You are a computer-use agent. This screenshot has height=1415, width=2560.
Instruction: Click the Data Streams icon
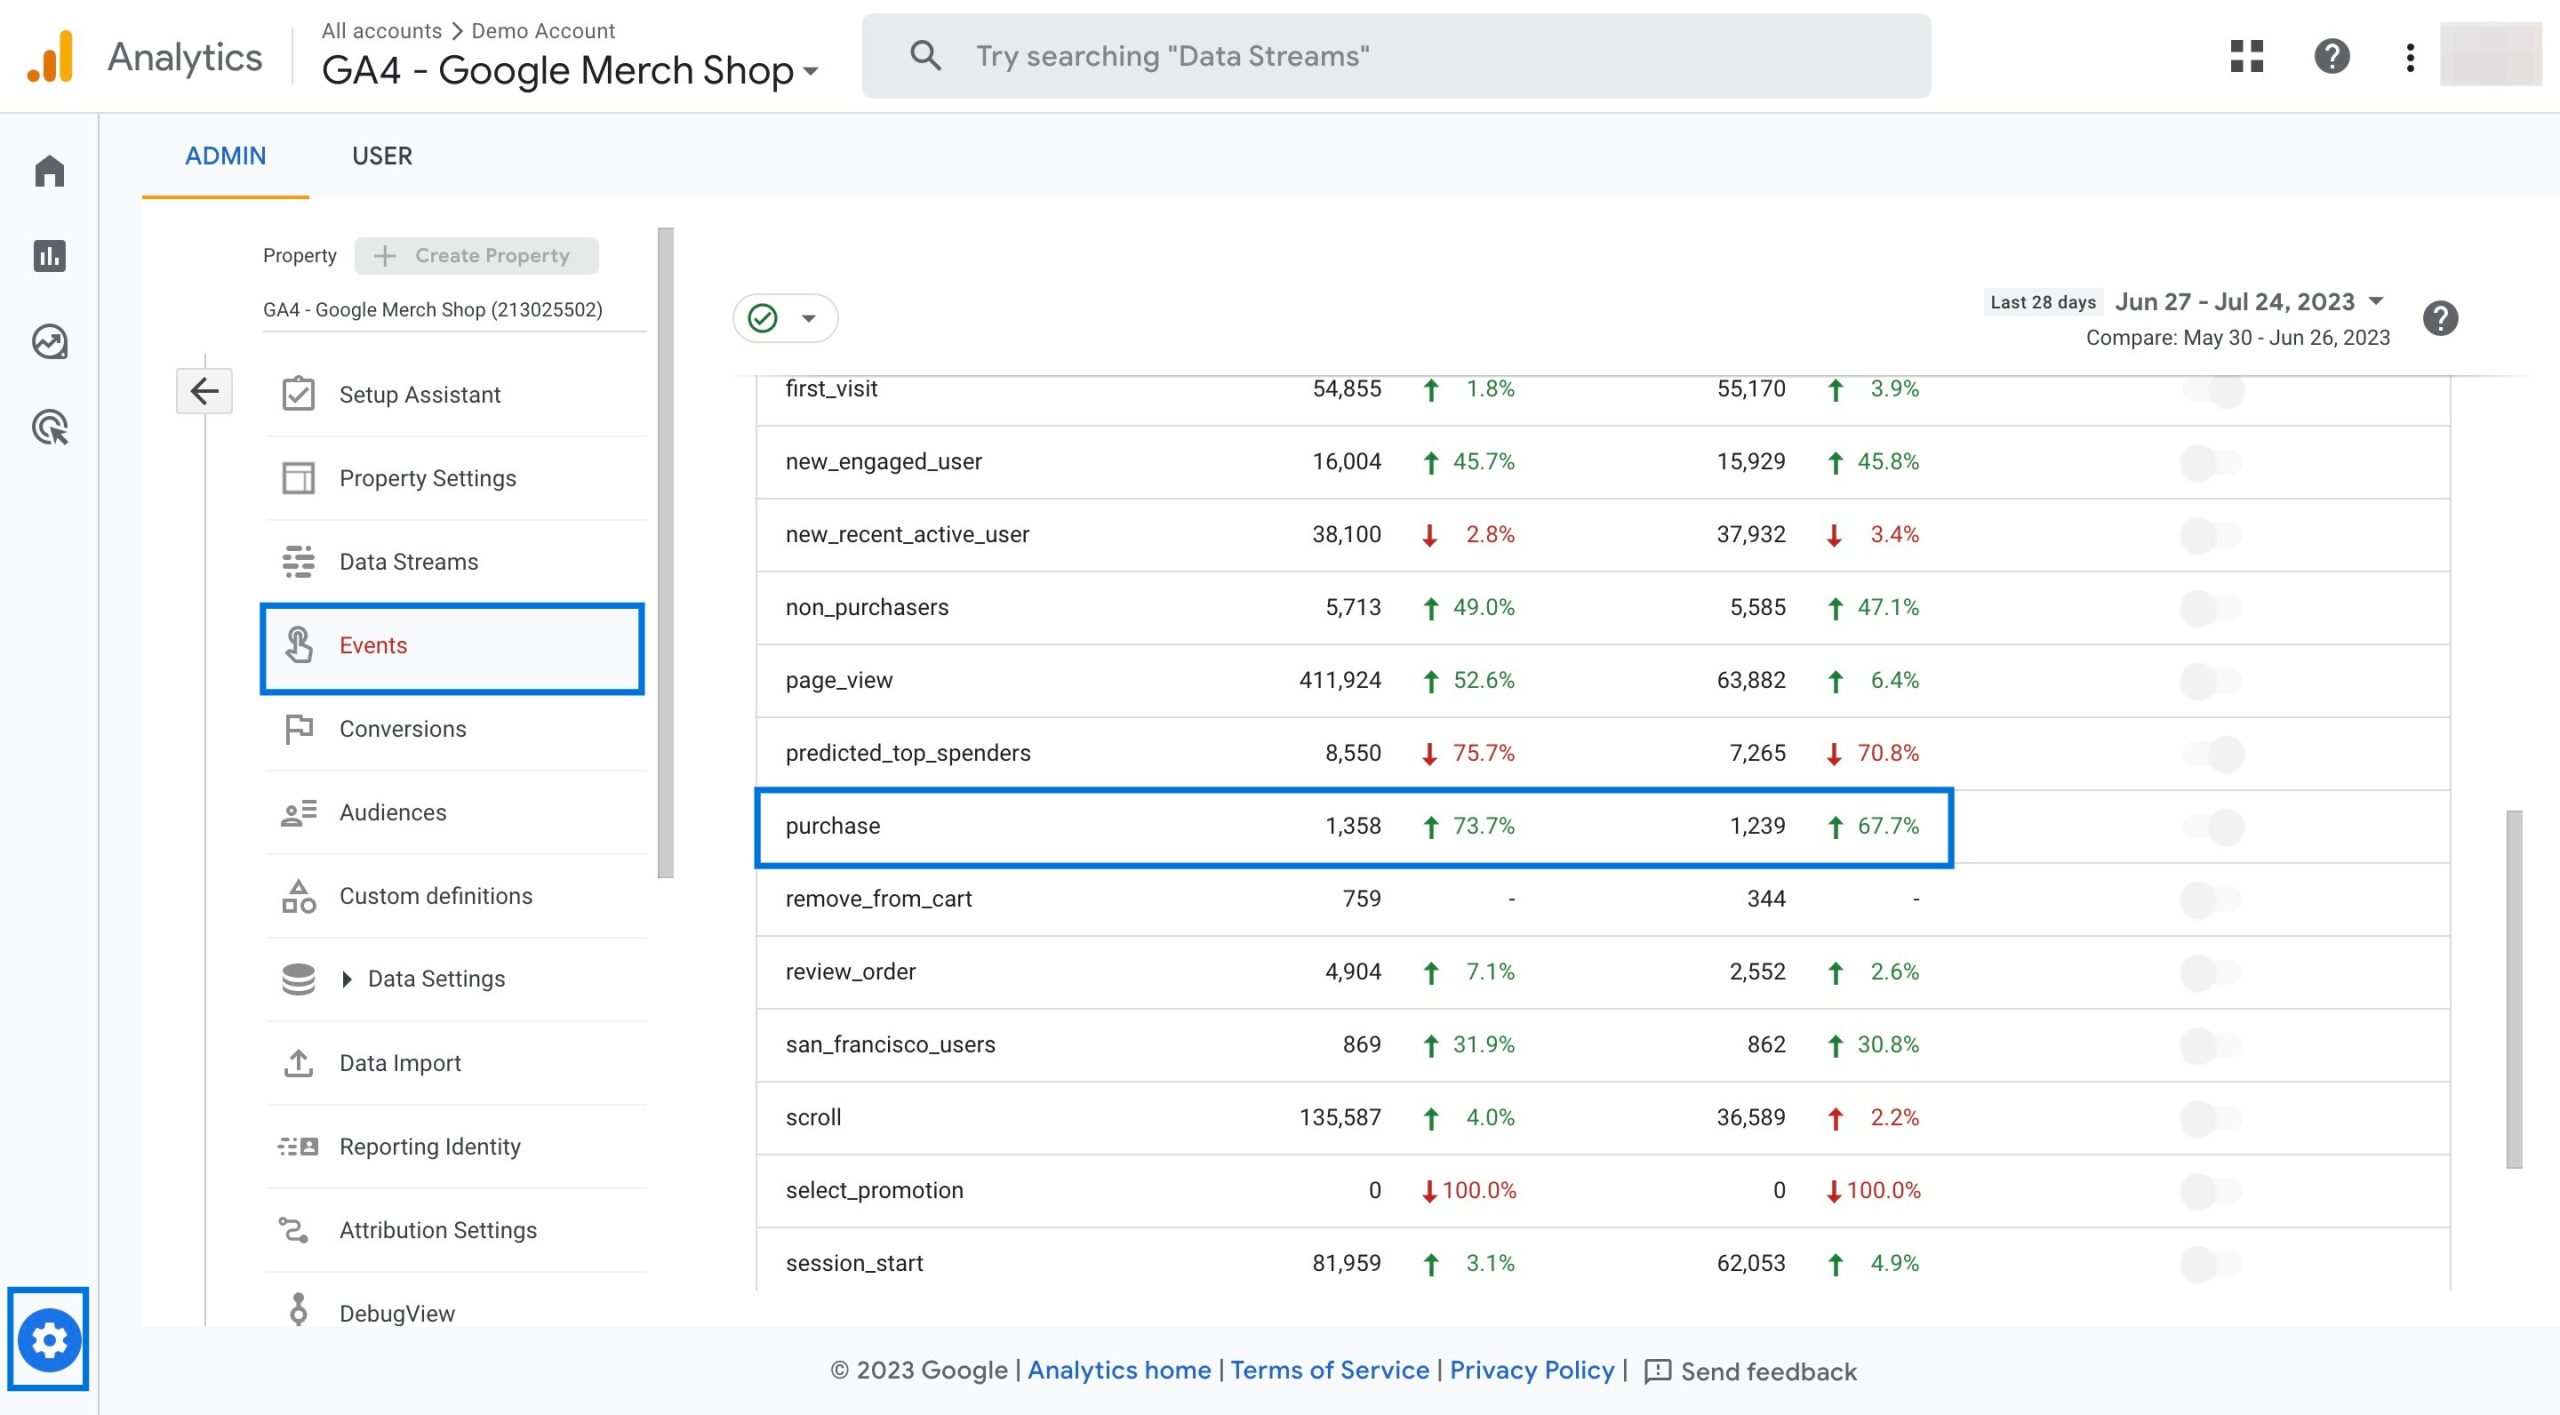coord(298,562)
